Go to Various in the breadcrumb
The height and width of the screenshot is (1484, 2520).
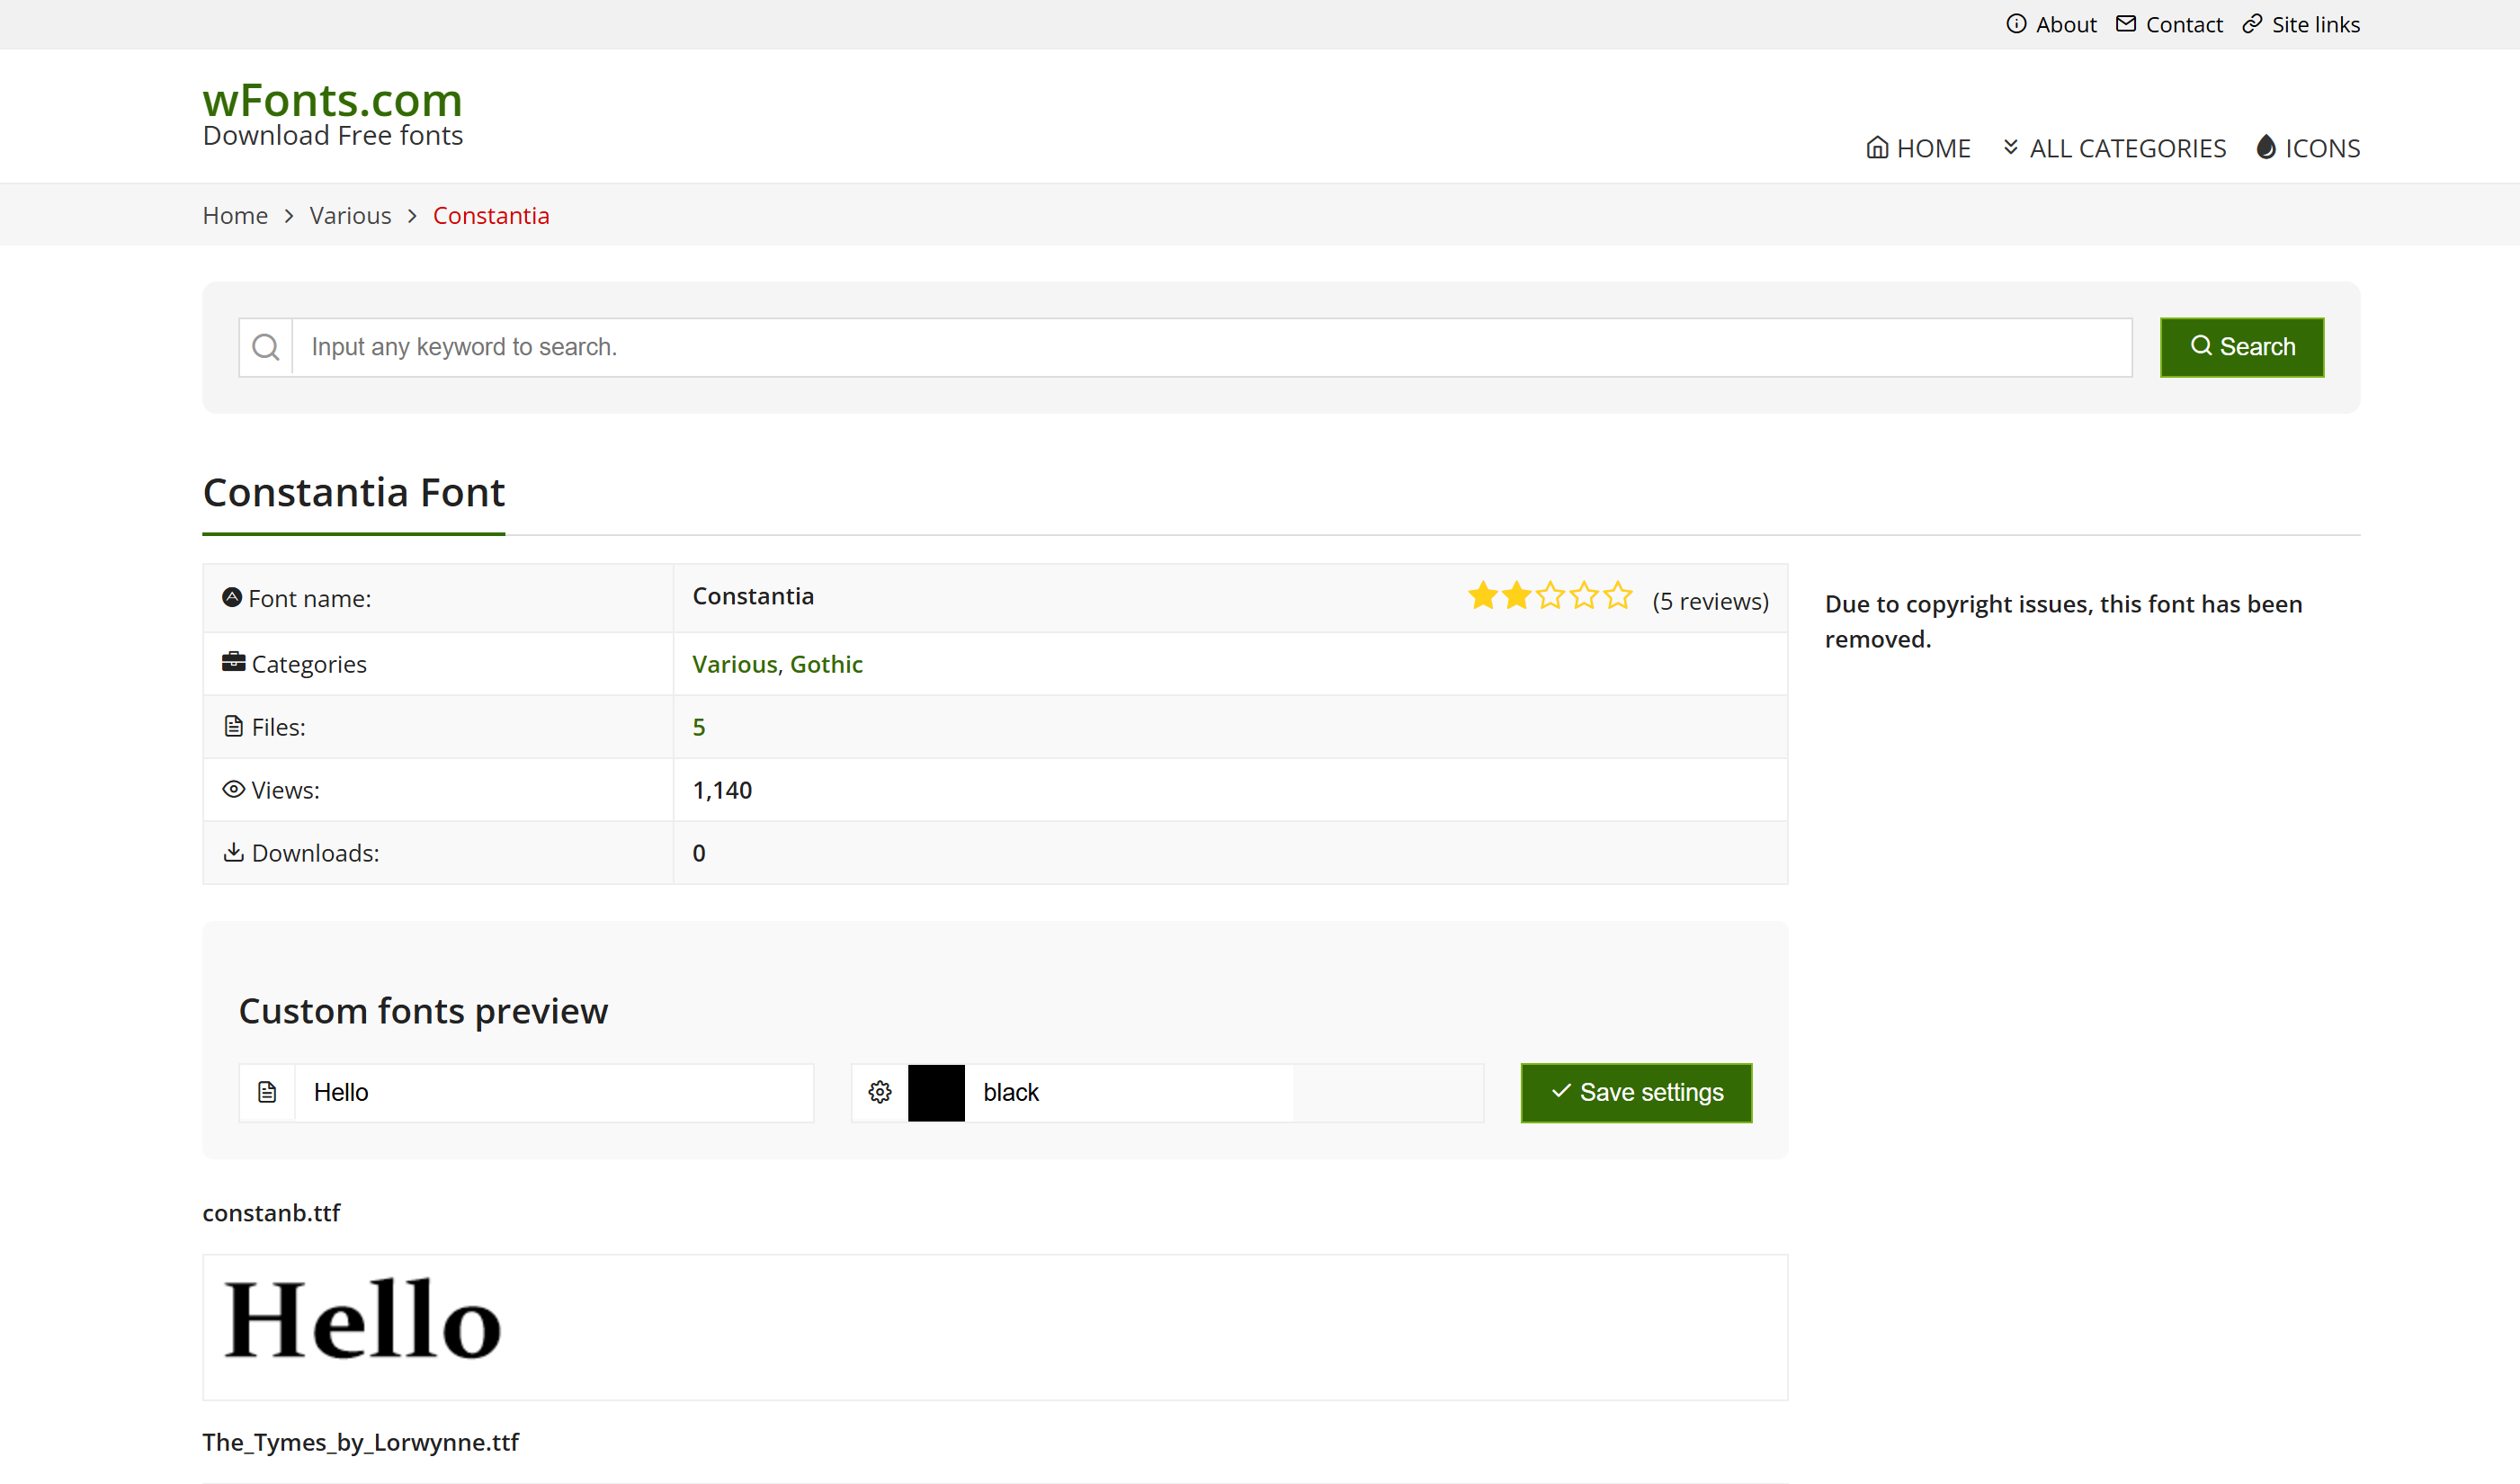tap(350, 215)
